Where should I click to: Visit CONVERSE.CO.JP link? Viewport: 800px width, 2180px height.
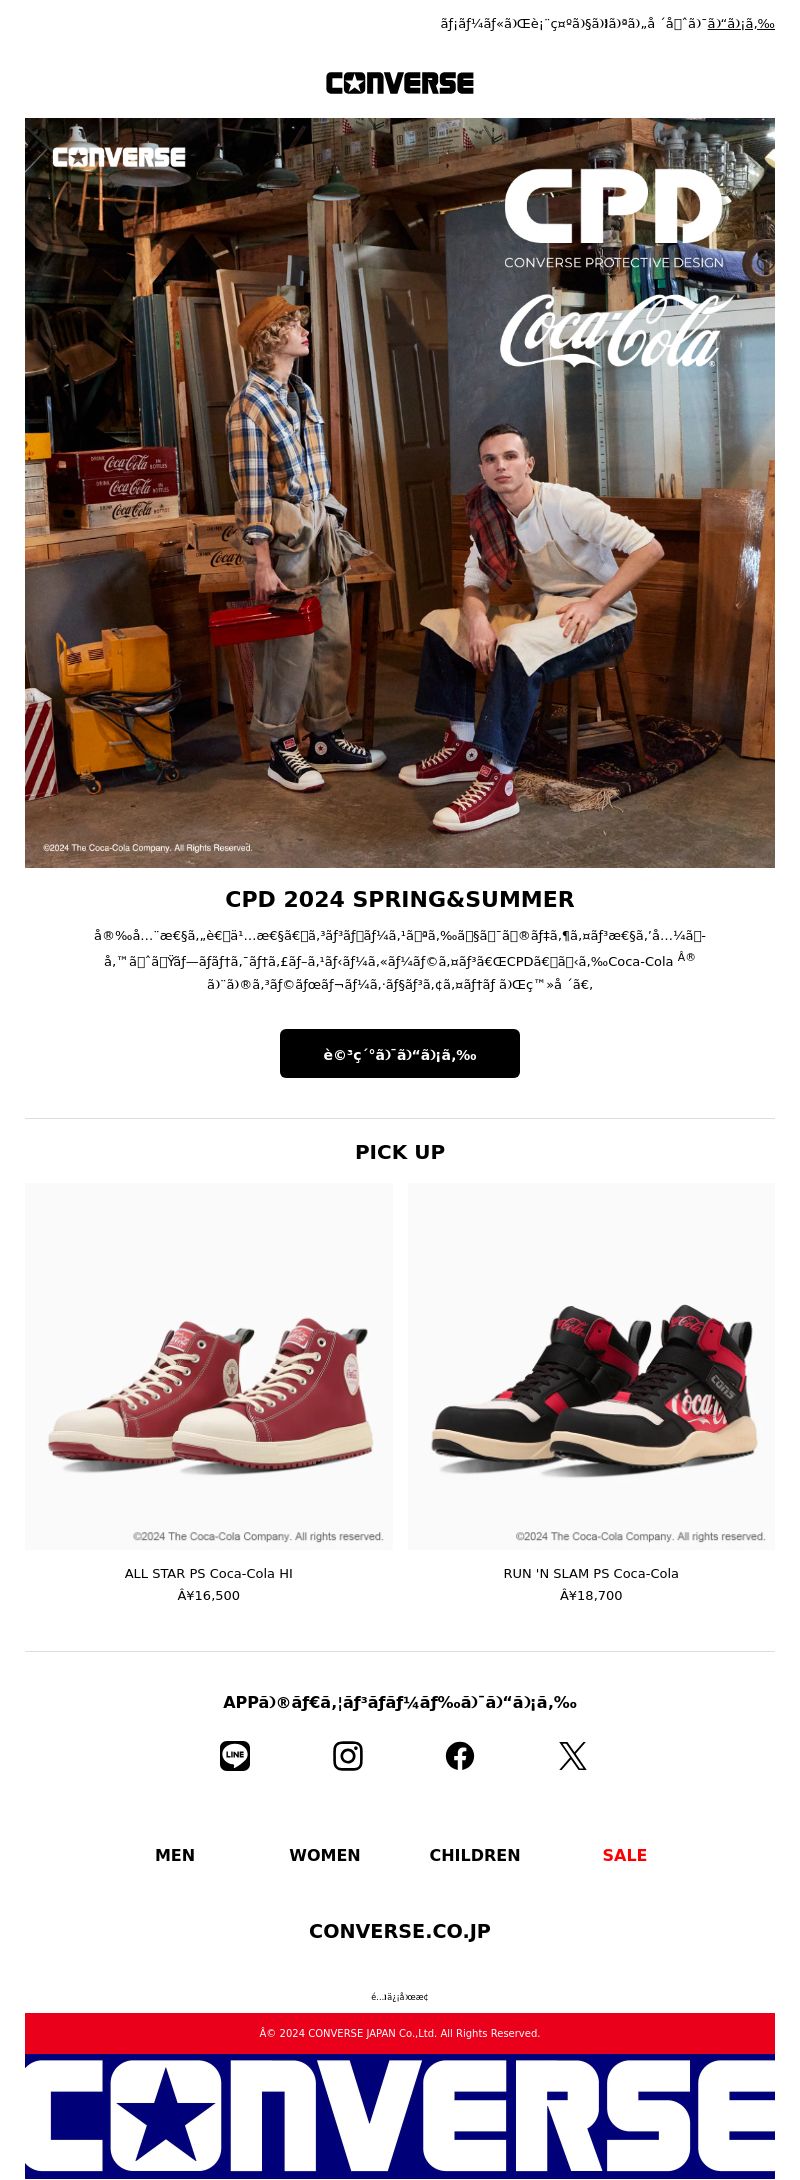tap(400, 1931)
